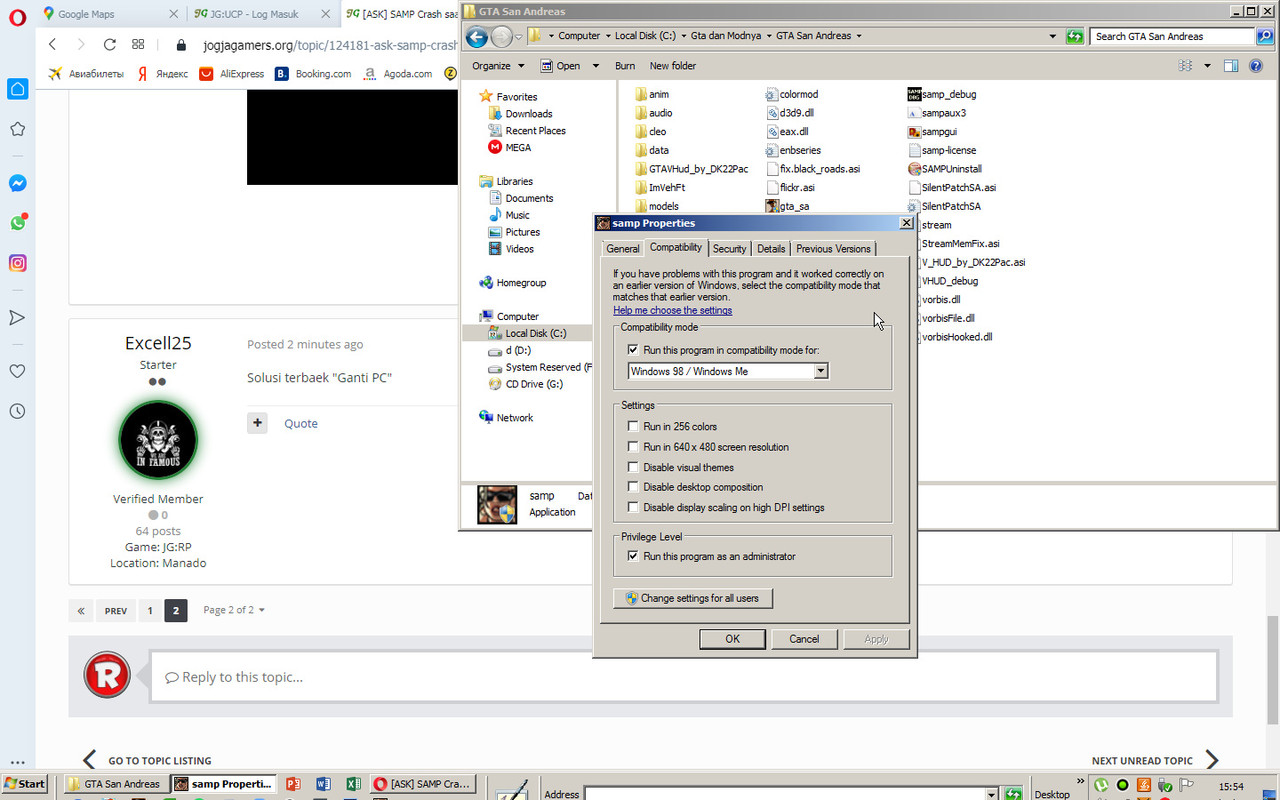Go to PREV page in forum pagination

[116, 610]
